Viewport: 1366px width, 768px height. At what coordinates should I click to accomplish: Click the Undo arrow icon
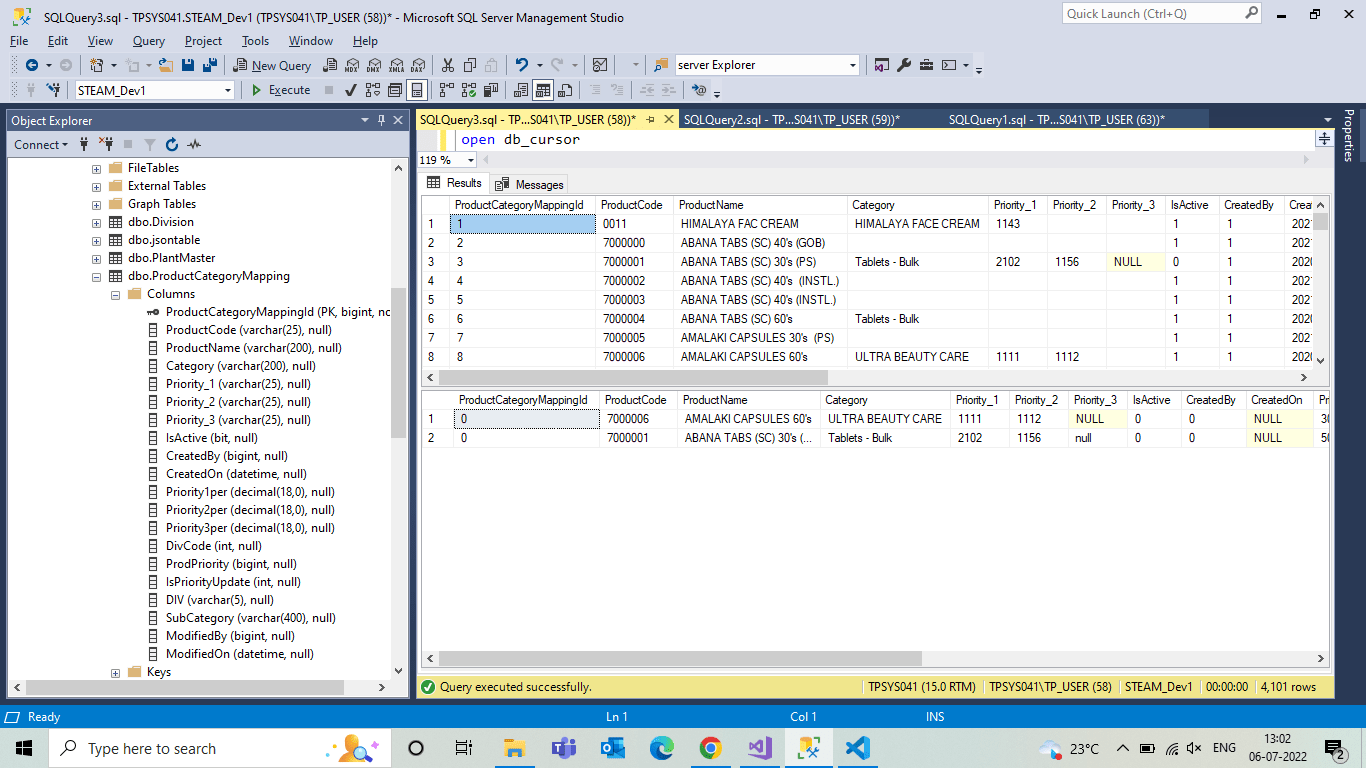tap(522, 65)
